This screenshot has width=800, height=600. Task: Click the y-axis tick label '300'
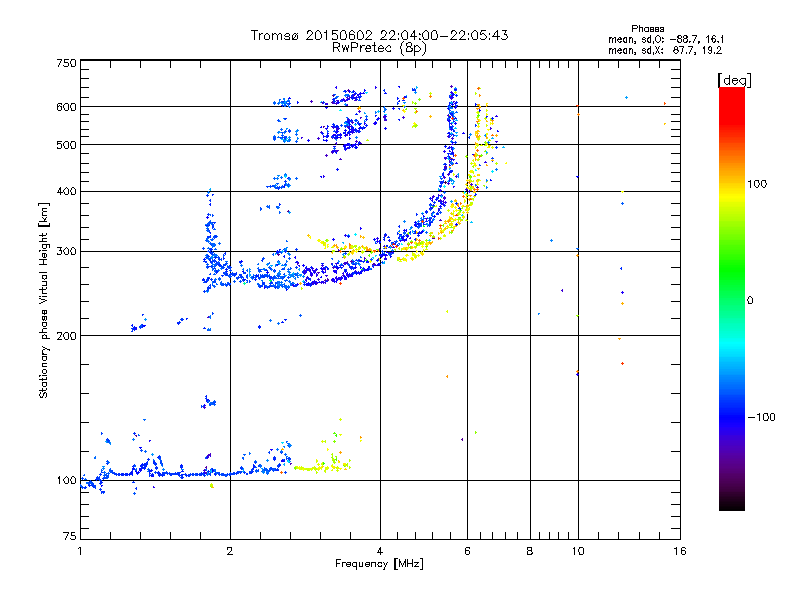pos(66,252)
